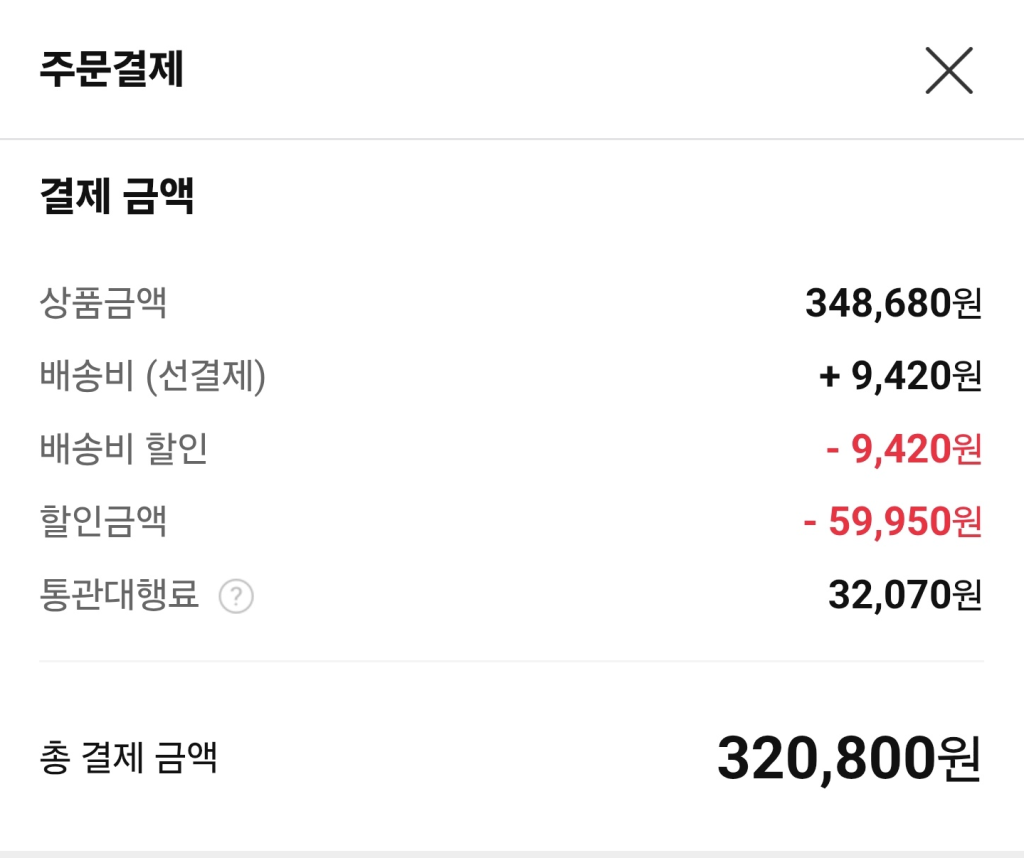Click the 할인금액 label
Screen dimensions: 1024x858
(x=103, y=522)
